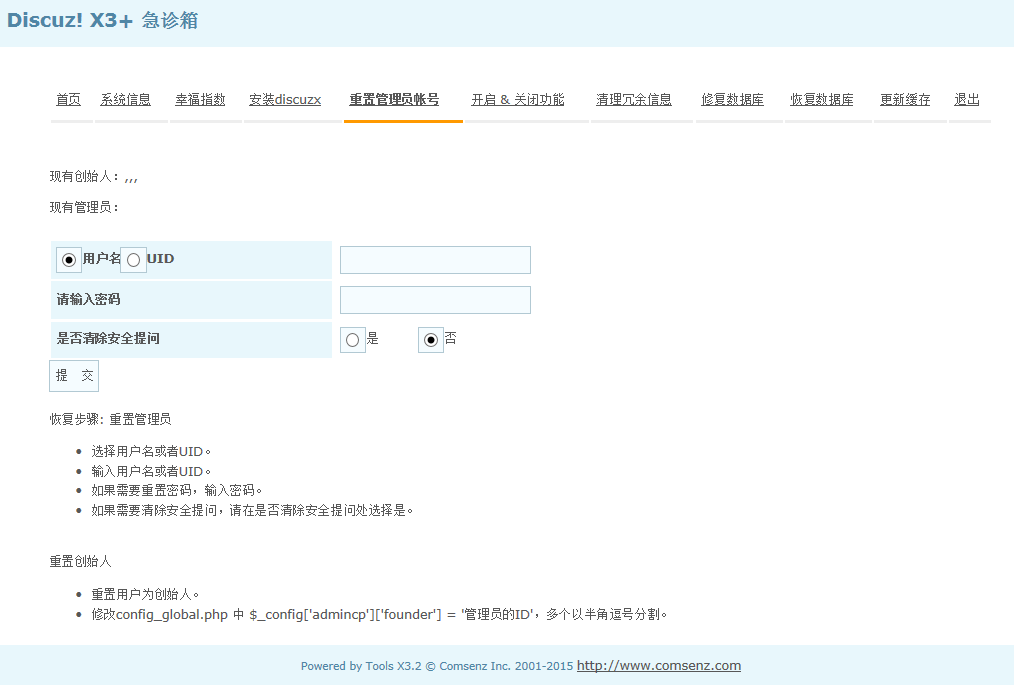
Task: Click the 恢复步骤: 重置管理员 heading
Action: click(111, 419)
